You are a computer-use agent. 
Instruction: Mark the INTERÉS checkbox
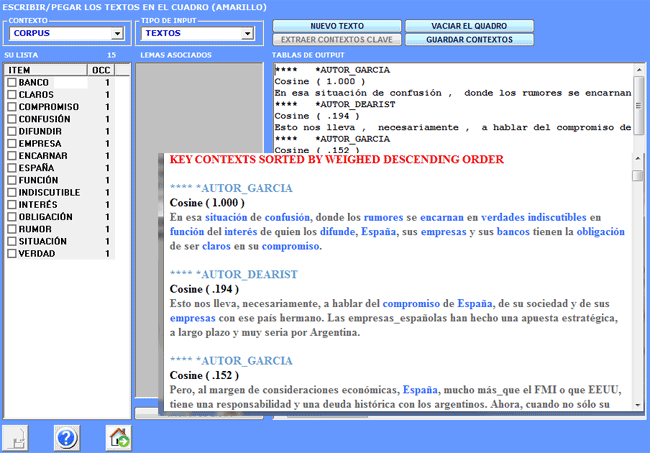[x=12, y=205]
